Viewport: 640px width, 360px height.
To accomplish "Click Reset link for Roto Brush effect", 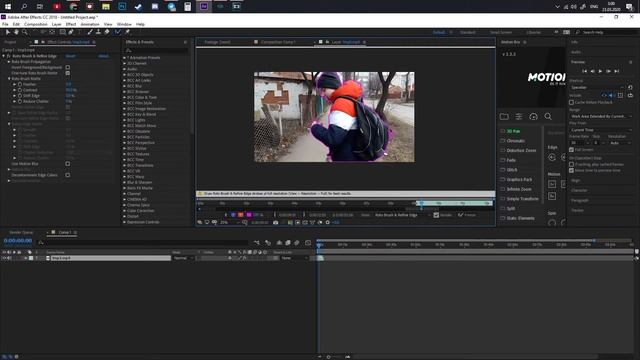I will [71, 56].
